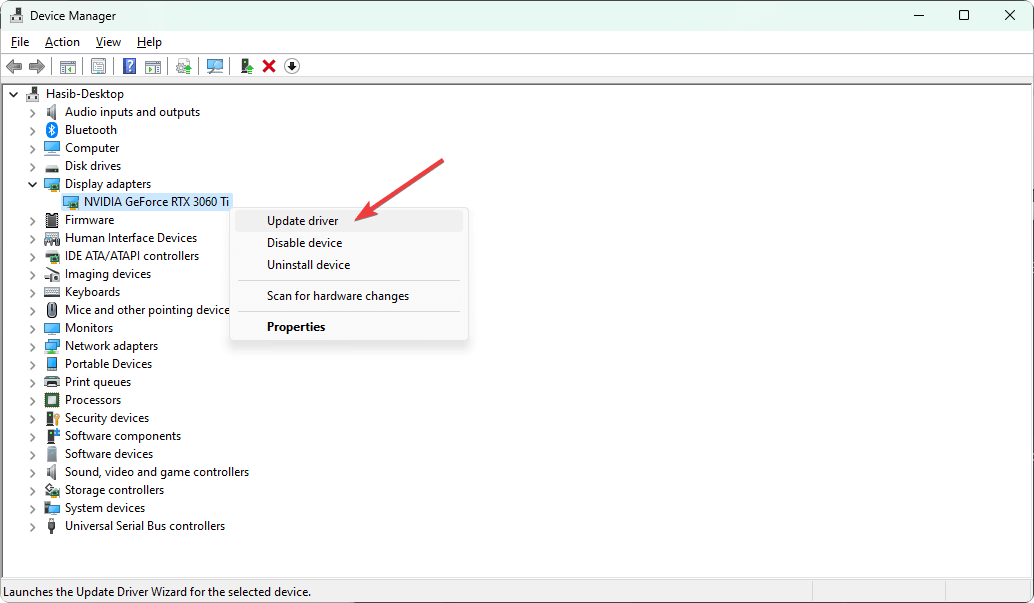The width and height of the screenshot is (1034, 603).
Task: Click the Print queues printer icon
Action: point(52,382)
